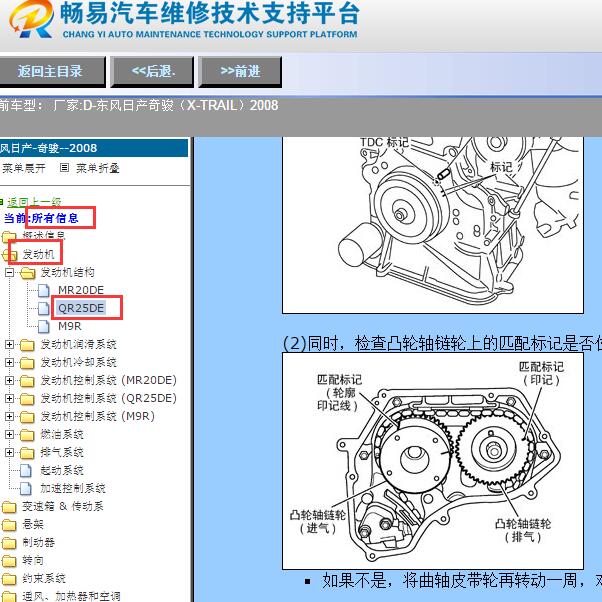The height and width of the screenshot is (602, 602).
Task: Click the 返回主目录 button
Action: click(x=52, y=71)
